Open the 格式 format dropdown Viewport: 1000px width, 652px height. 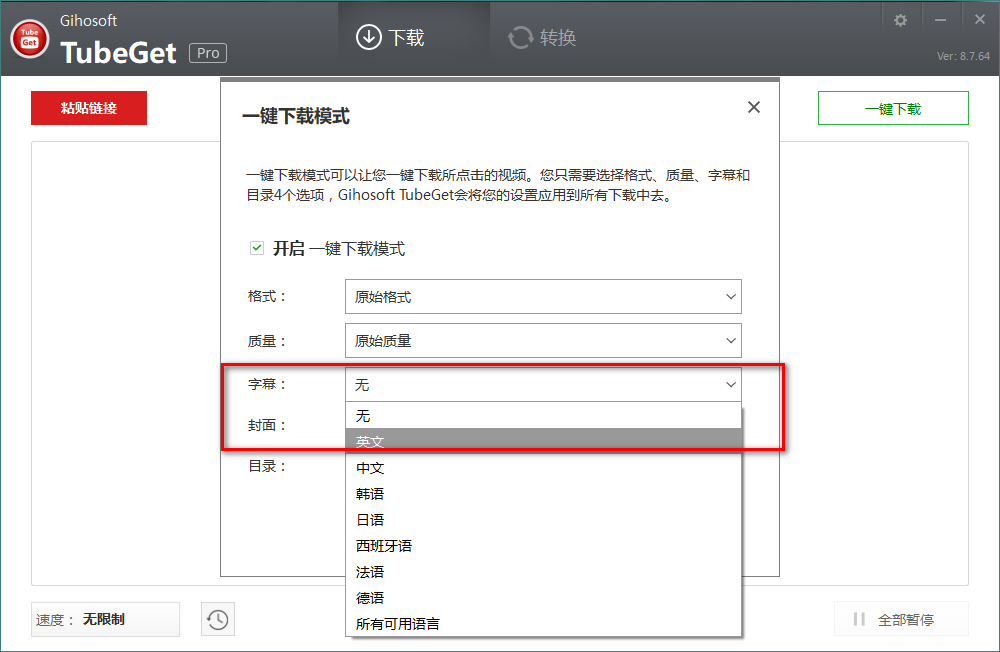click(x=543, y=296)
